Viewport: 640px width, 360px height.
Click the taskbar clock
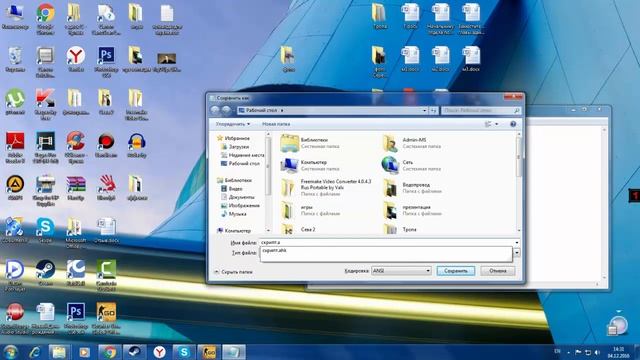(618, 352)
